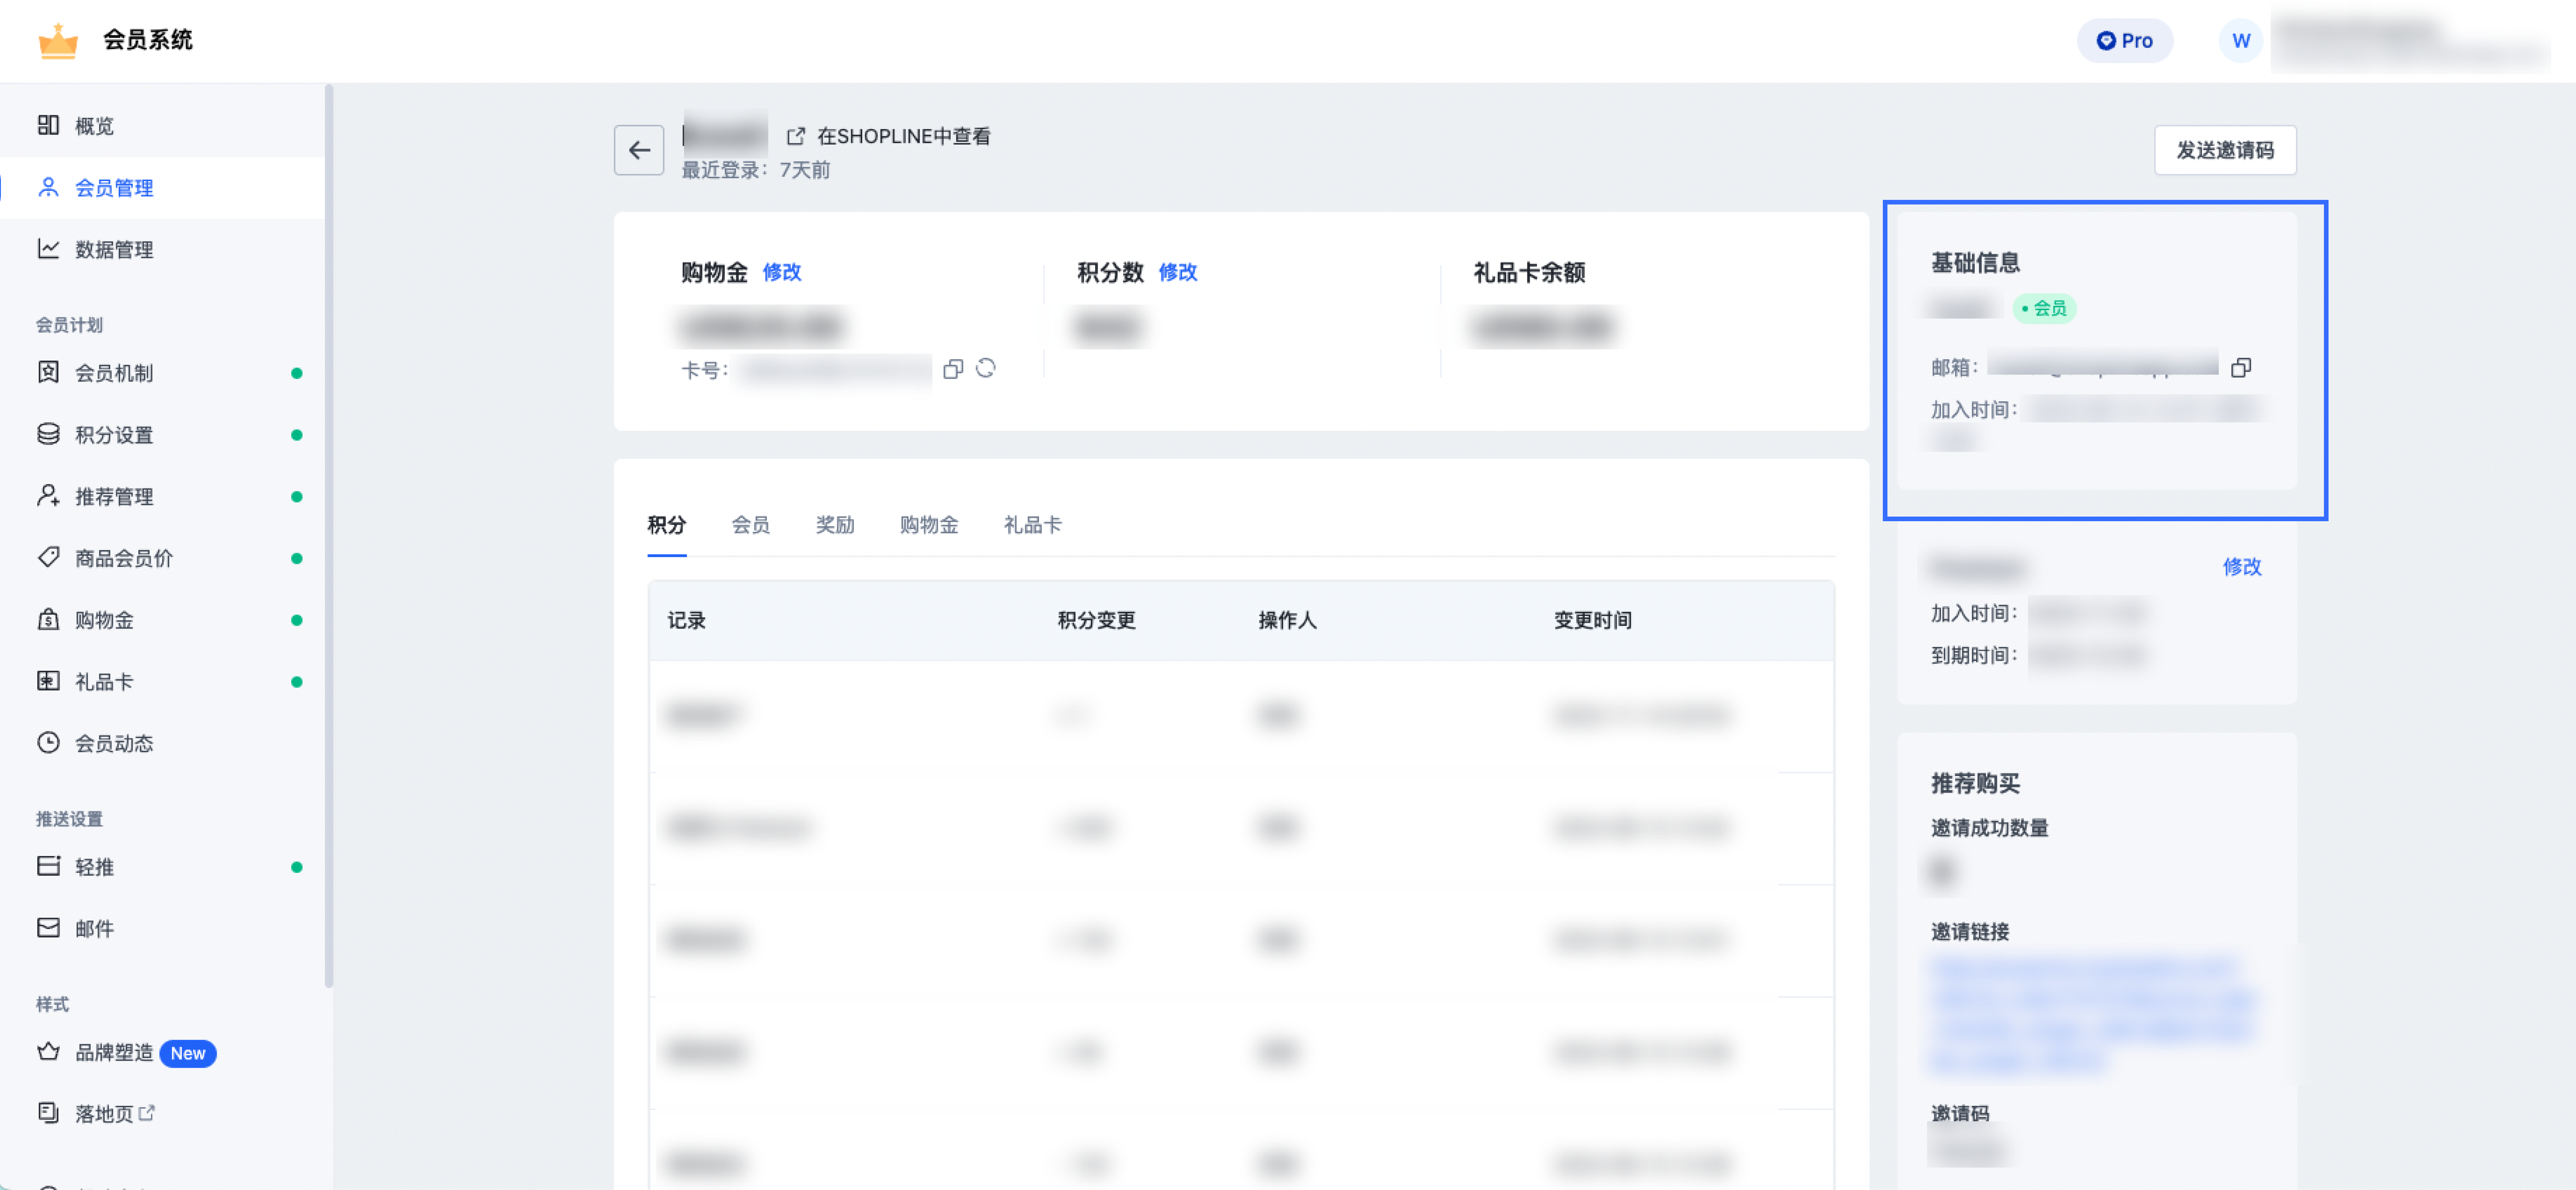The image size is (2576, 1190).
Task: Click 修改 next to 购物金
Action: pyautogui.click(x=781, y=272)
